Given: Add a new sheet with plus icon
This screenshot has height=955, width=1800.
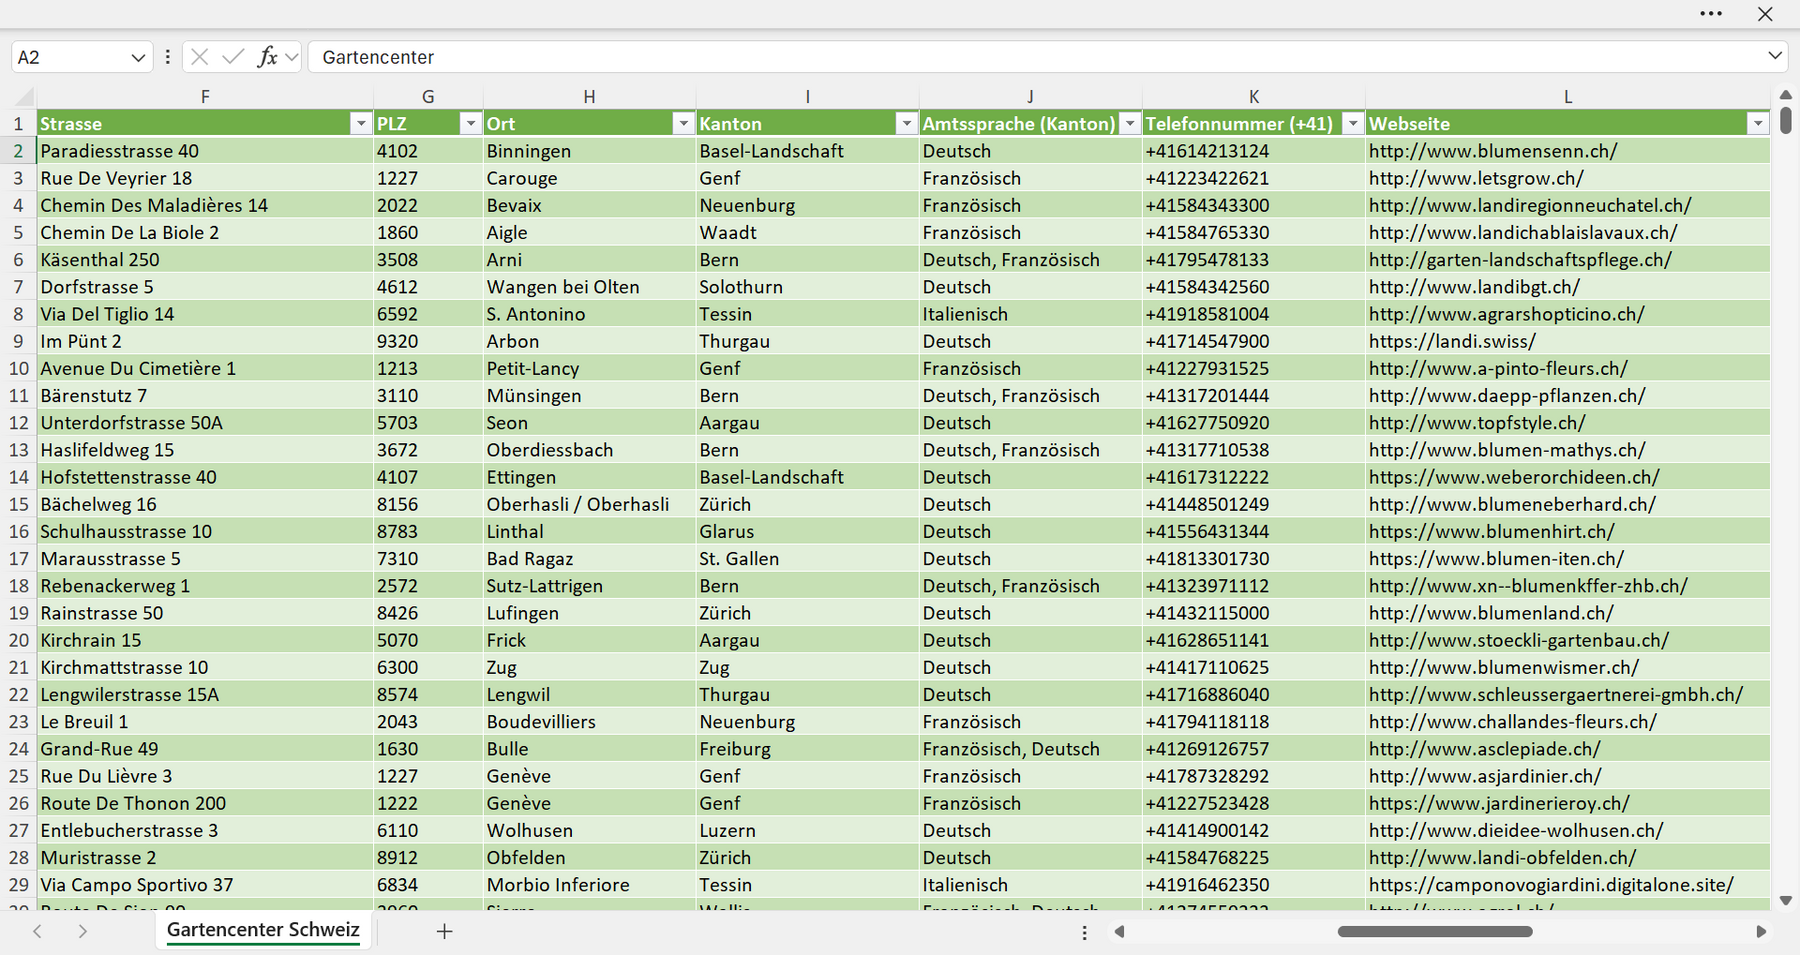Looking at the screenshot, I should pos(445,931).
